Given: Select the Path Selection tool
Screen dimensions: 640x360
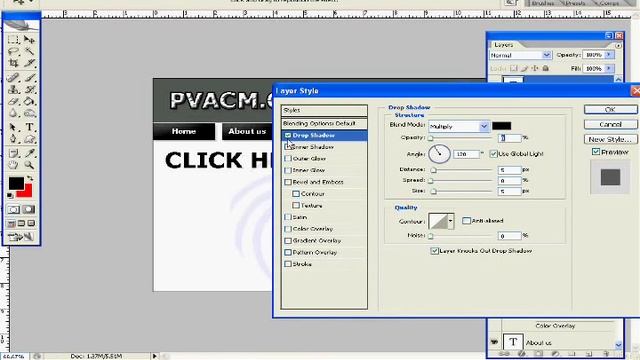Looking at the screenshot, I should point(13,127).
